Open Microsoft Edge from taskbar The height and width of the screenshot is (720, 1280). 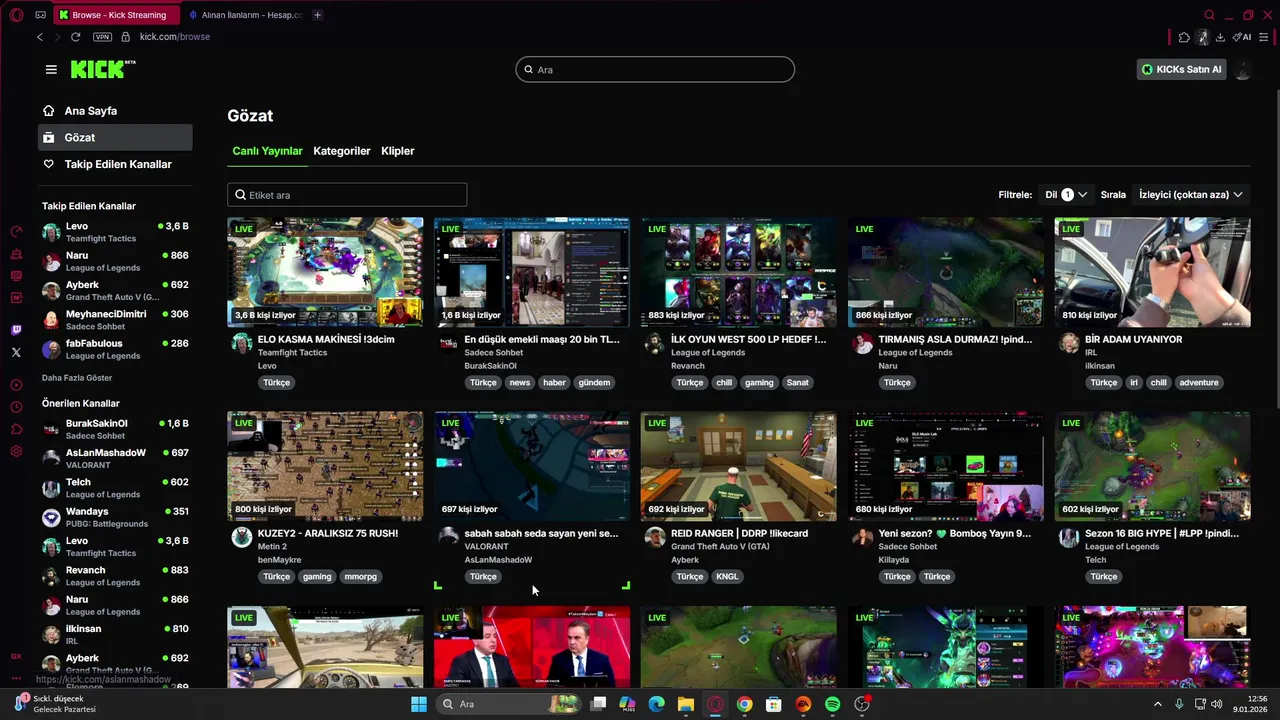pos(656,704)
